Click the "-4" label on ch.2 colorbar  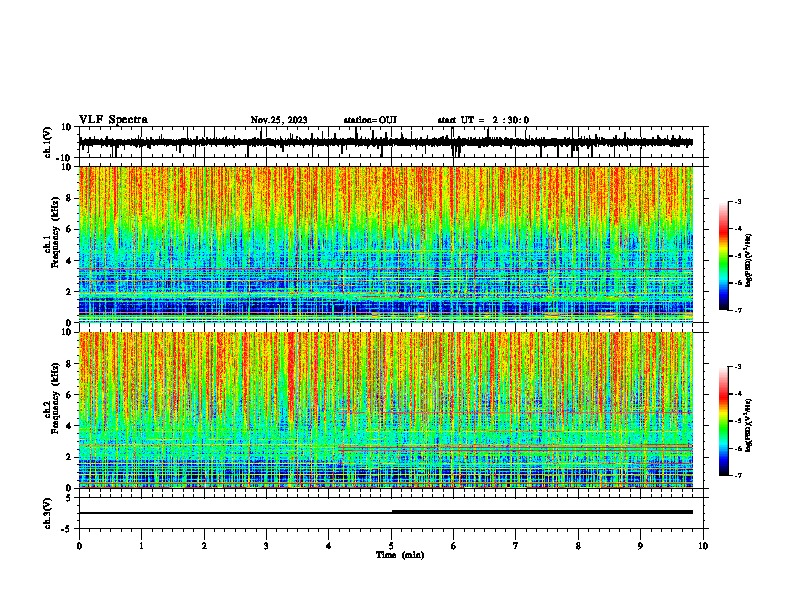click(738, 394)
